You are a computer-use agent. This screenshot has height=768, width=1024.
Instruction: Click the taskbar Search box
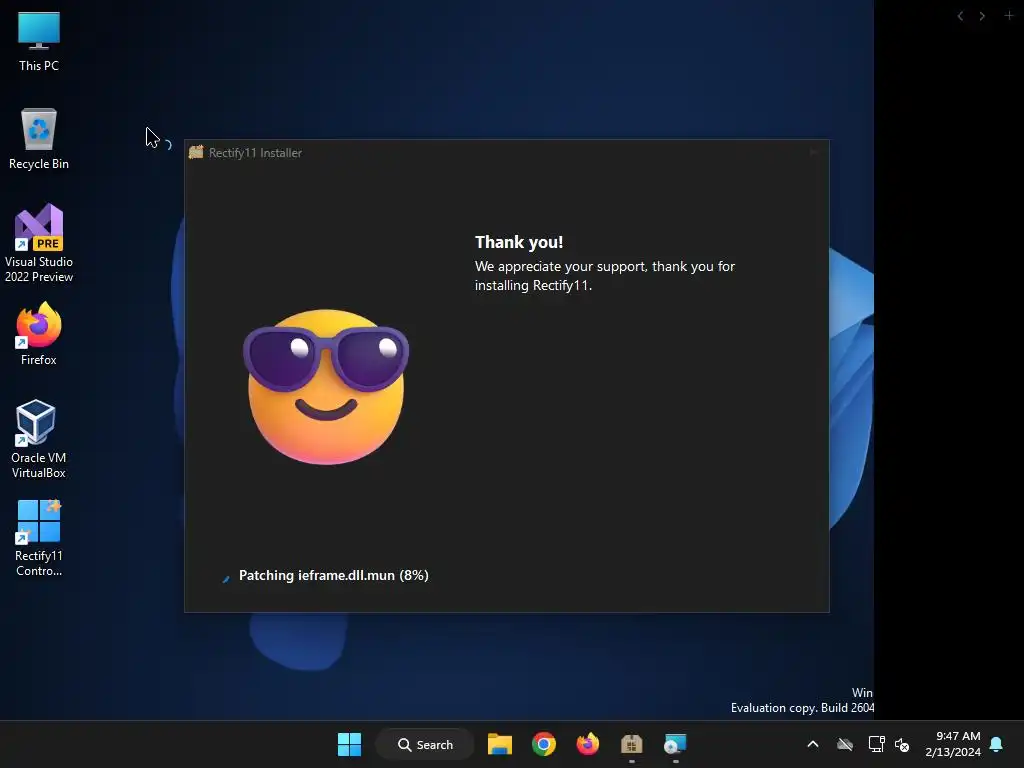[x=425, y=744]
